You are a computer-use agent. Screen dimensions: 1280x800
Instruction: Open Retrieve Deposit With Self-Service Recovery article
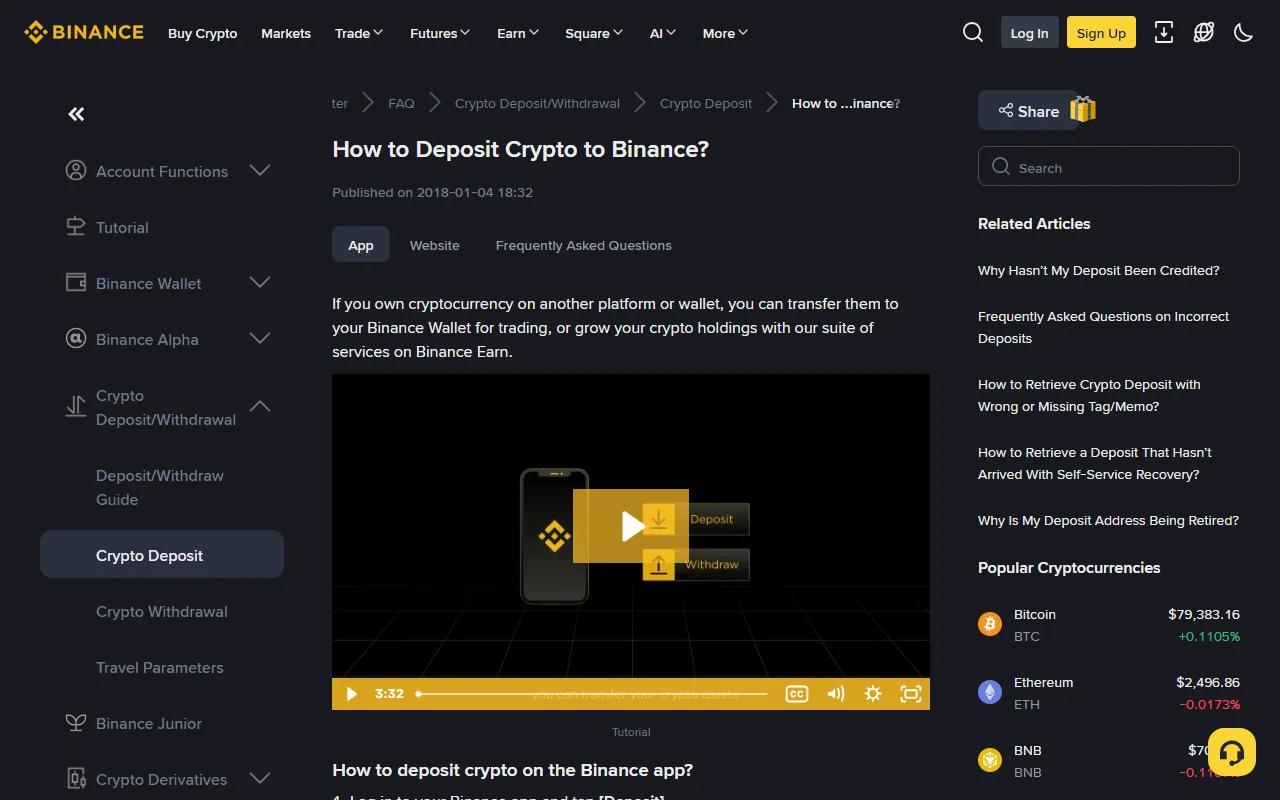coord(1095,463)
